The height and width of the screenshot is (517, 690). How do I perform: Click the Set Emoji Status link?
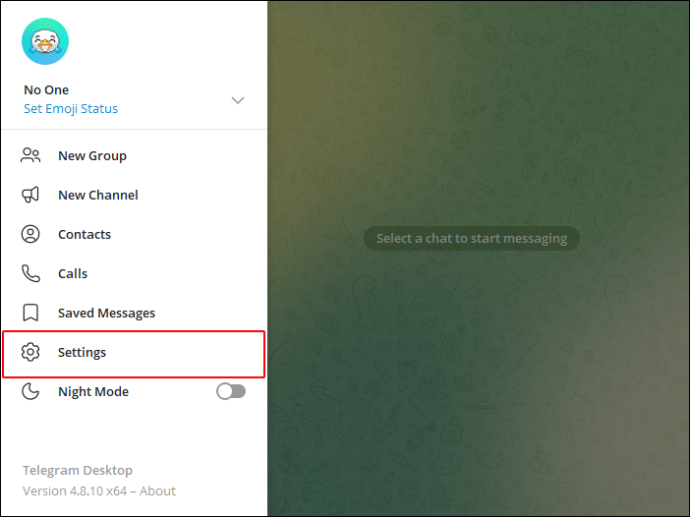pyautogui.click(x=71, y=109)
